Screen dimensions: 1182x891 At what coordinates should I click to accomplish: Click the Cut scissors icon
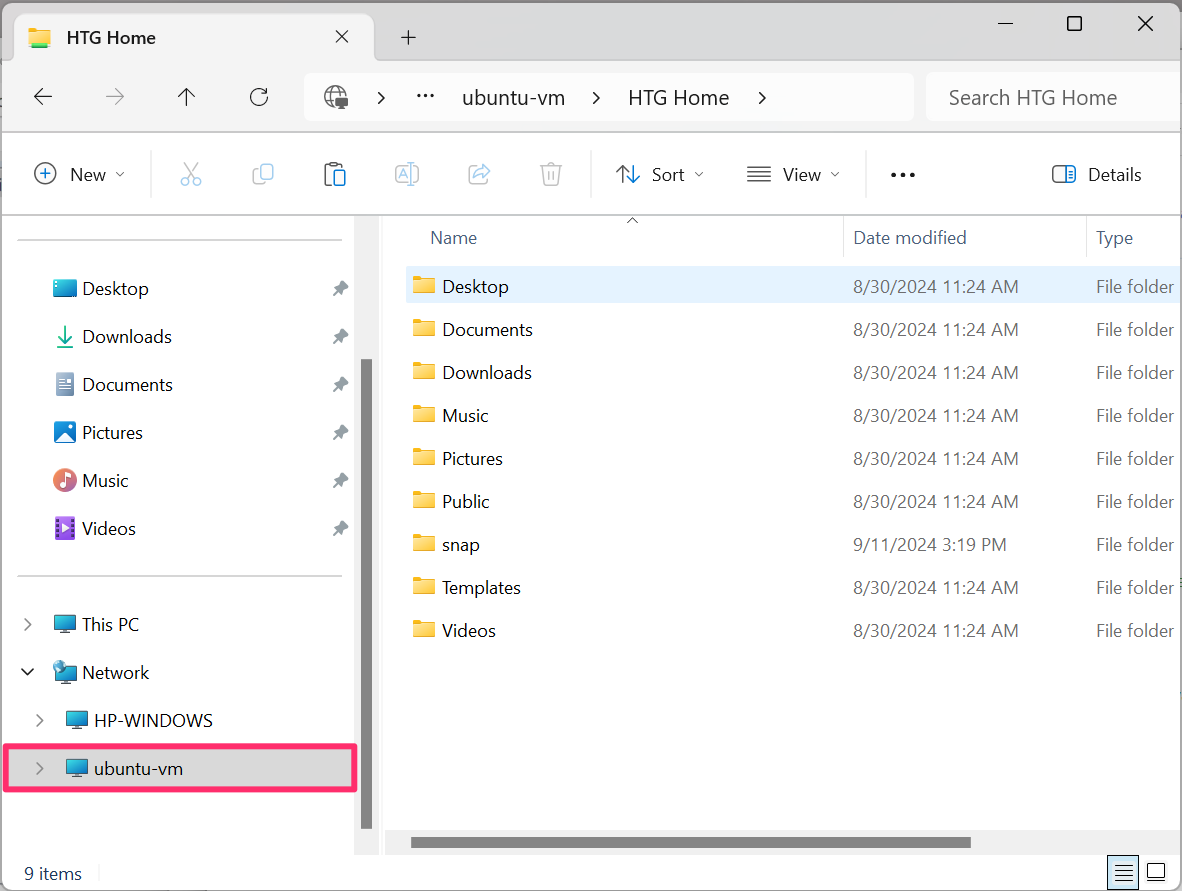pyautogui.click(x=191, y=174)
